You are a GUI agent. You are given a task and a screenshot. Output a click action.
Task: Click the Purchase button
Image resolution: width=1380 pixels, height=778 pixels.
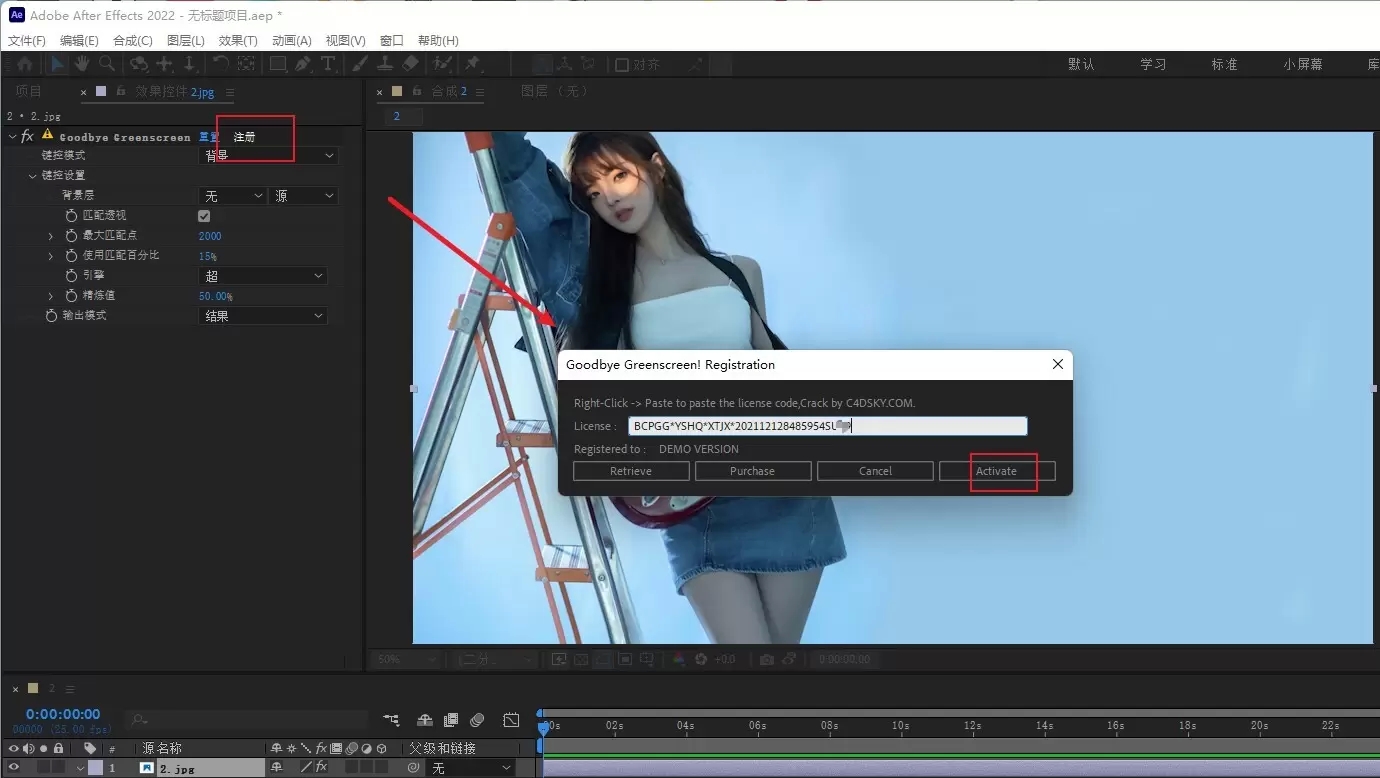[753, 470]
